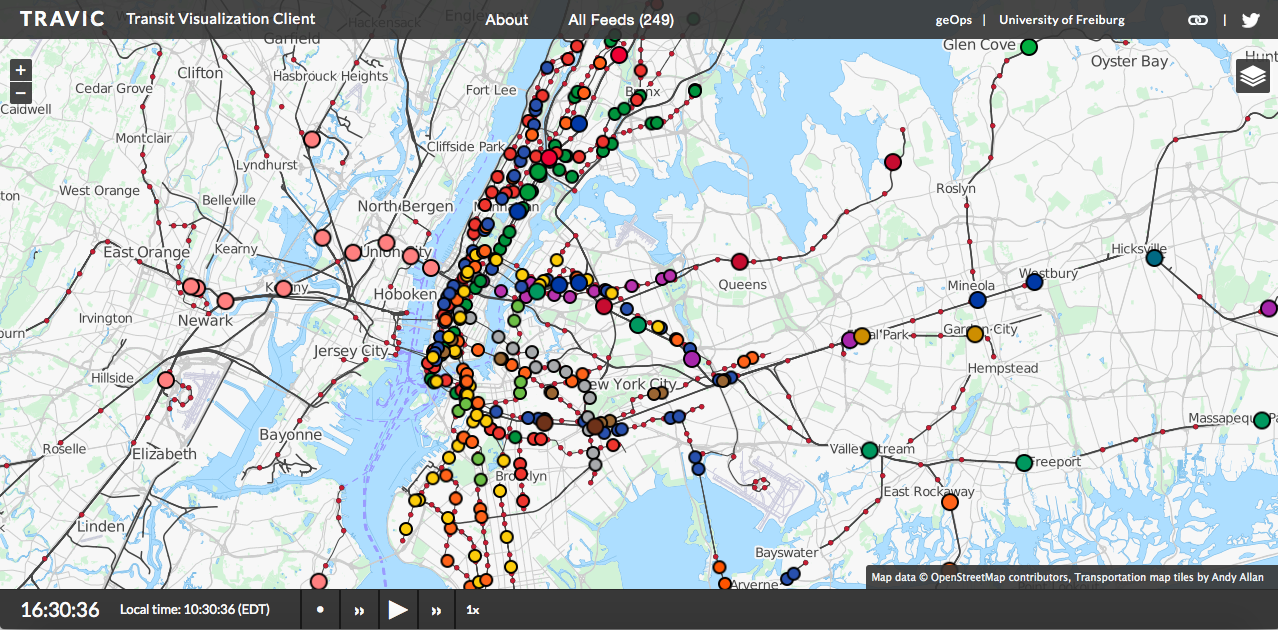
Task: Zoom out with the minus button
Action: pos(22,93)
